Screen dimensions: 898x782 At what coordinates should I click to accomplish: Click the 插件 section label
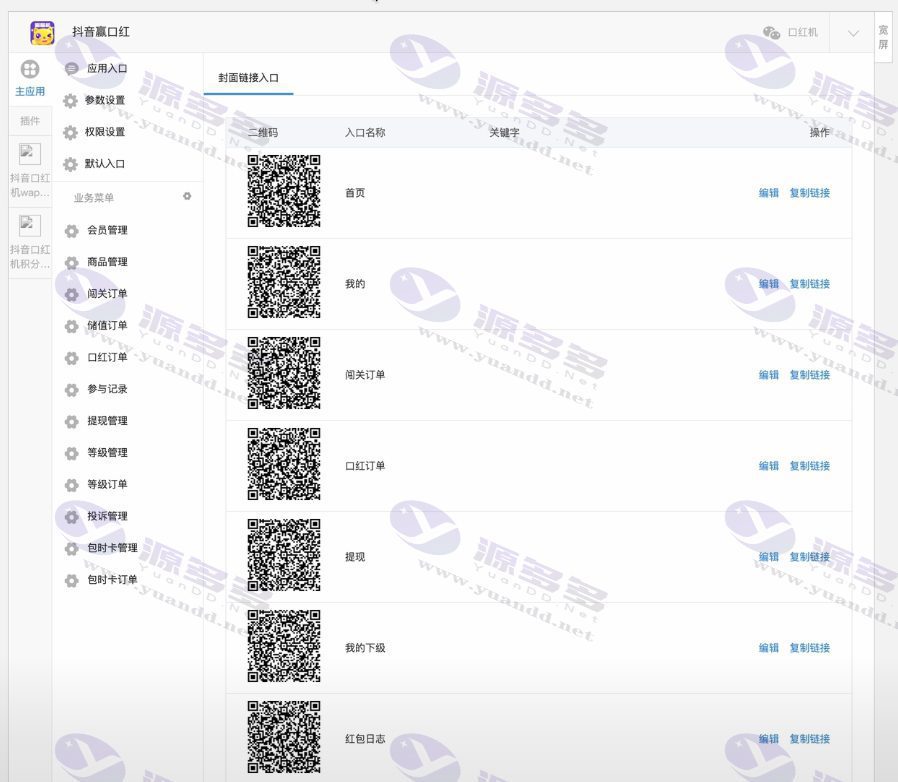[x=30, y=121]
